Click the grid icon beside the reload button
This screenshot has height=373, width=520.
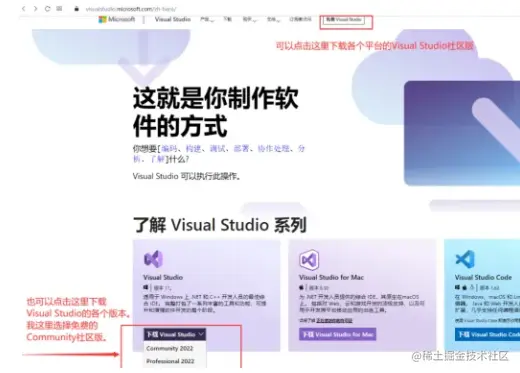click(x=59, y=9)
